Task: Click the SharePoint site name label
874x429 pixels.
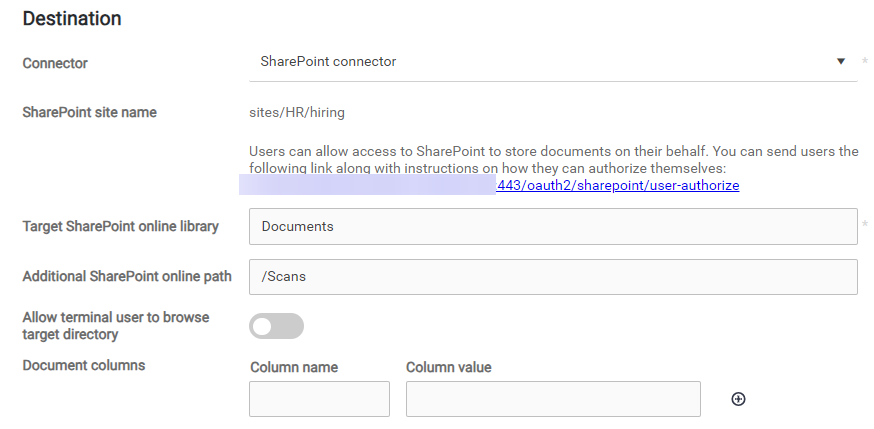Action: point(89,112)
